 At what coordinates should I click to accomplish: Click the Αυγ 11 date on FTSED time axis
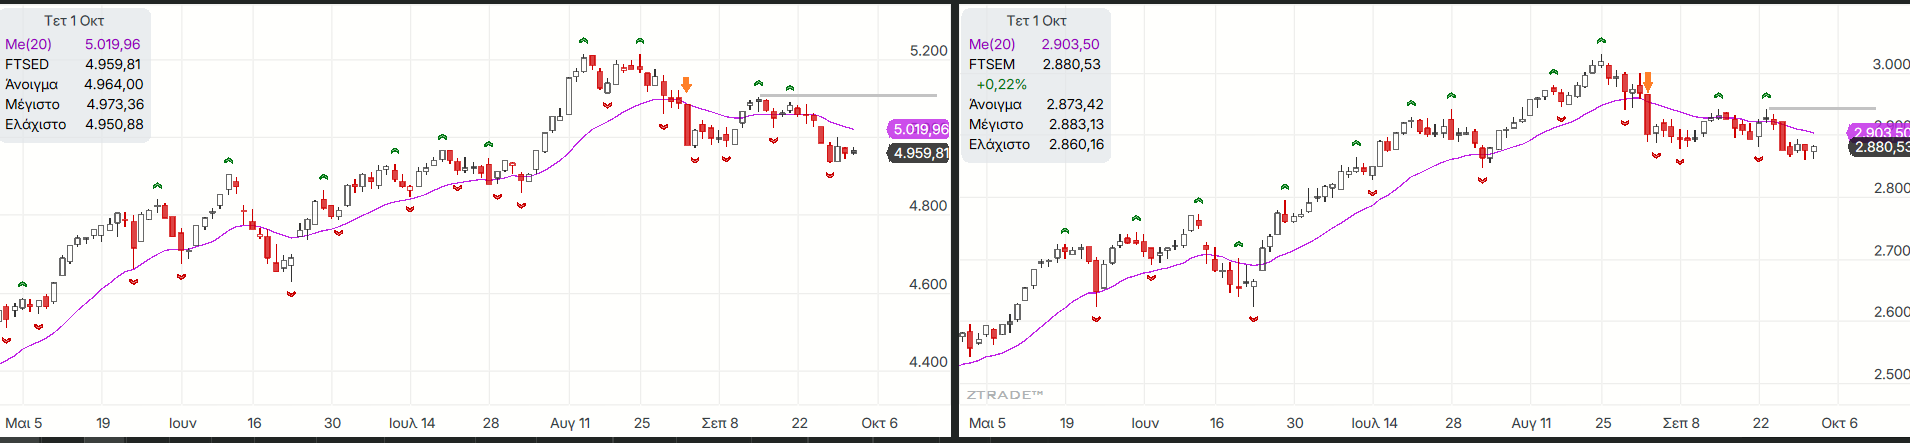570,423
